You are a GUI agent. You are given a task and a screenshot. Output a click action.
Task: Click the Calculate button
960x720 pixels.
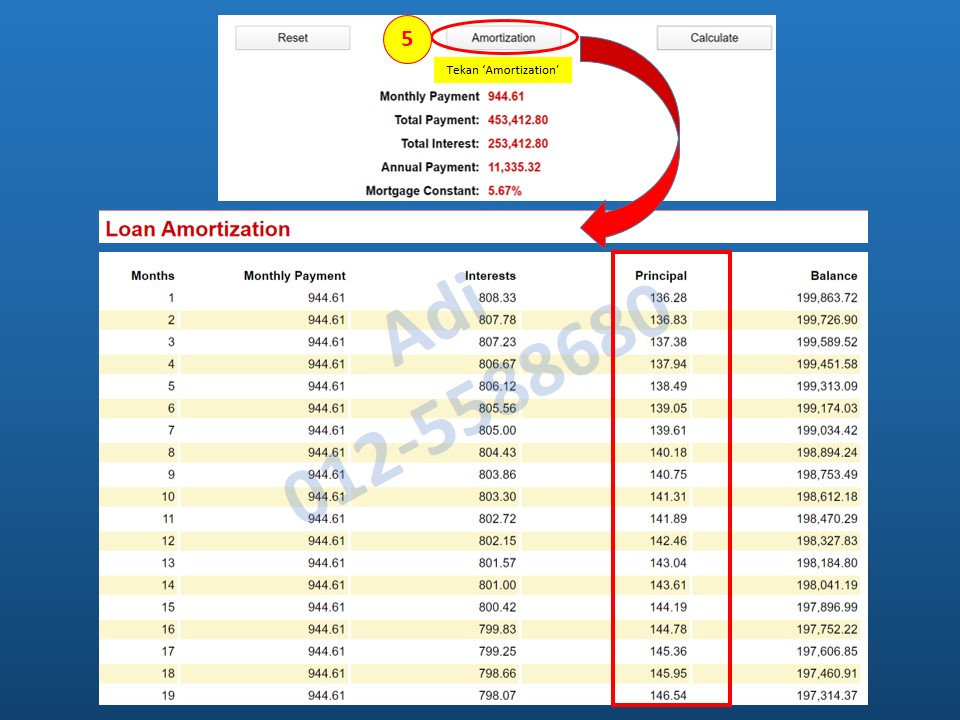click(714, 37)
